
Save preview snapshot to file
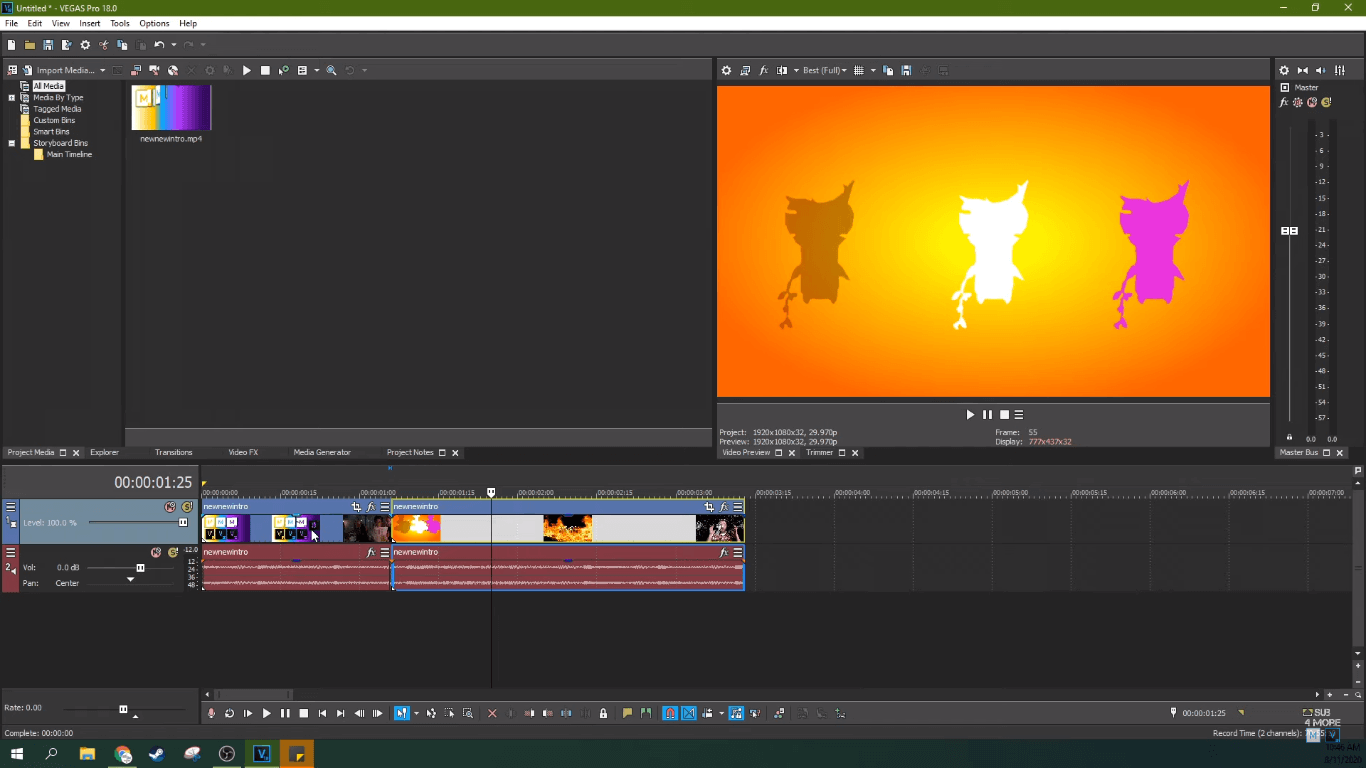click(907, 70)
